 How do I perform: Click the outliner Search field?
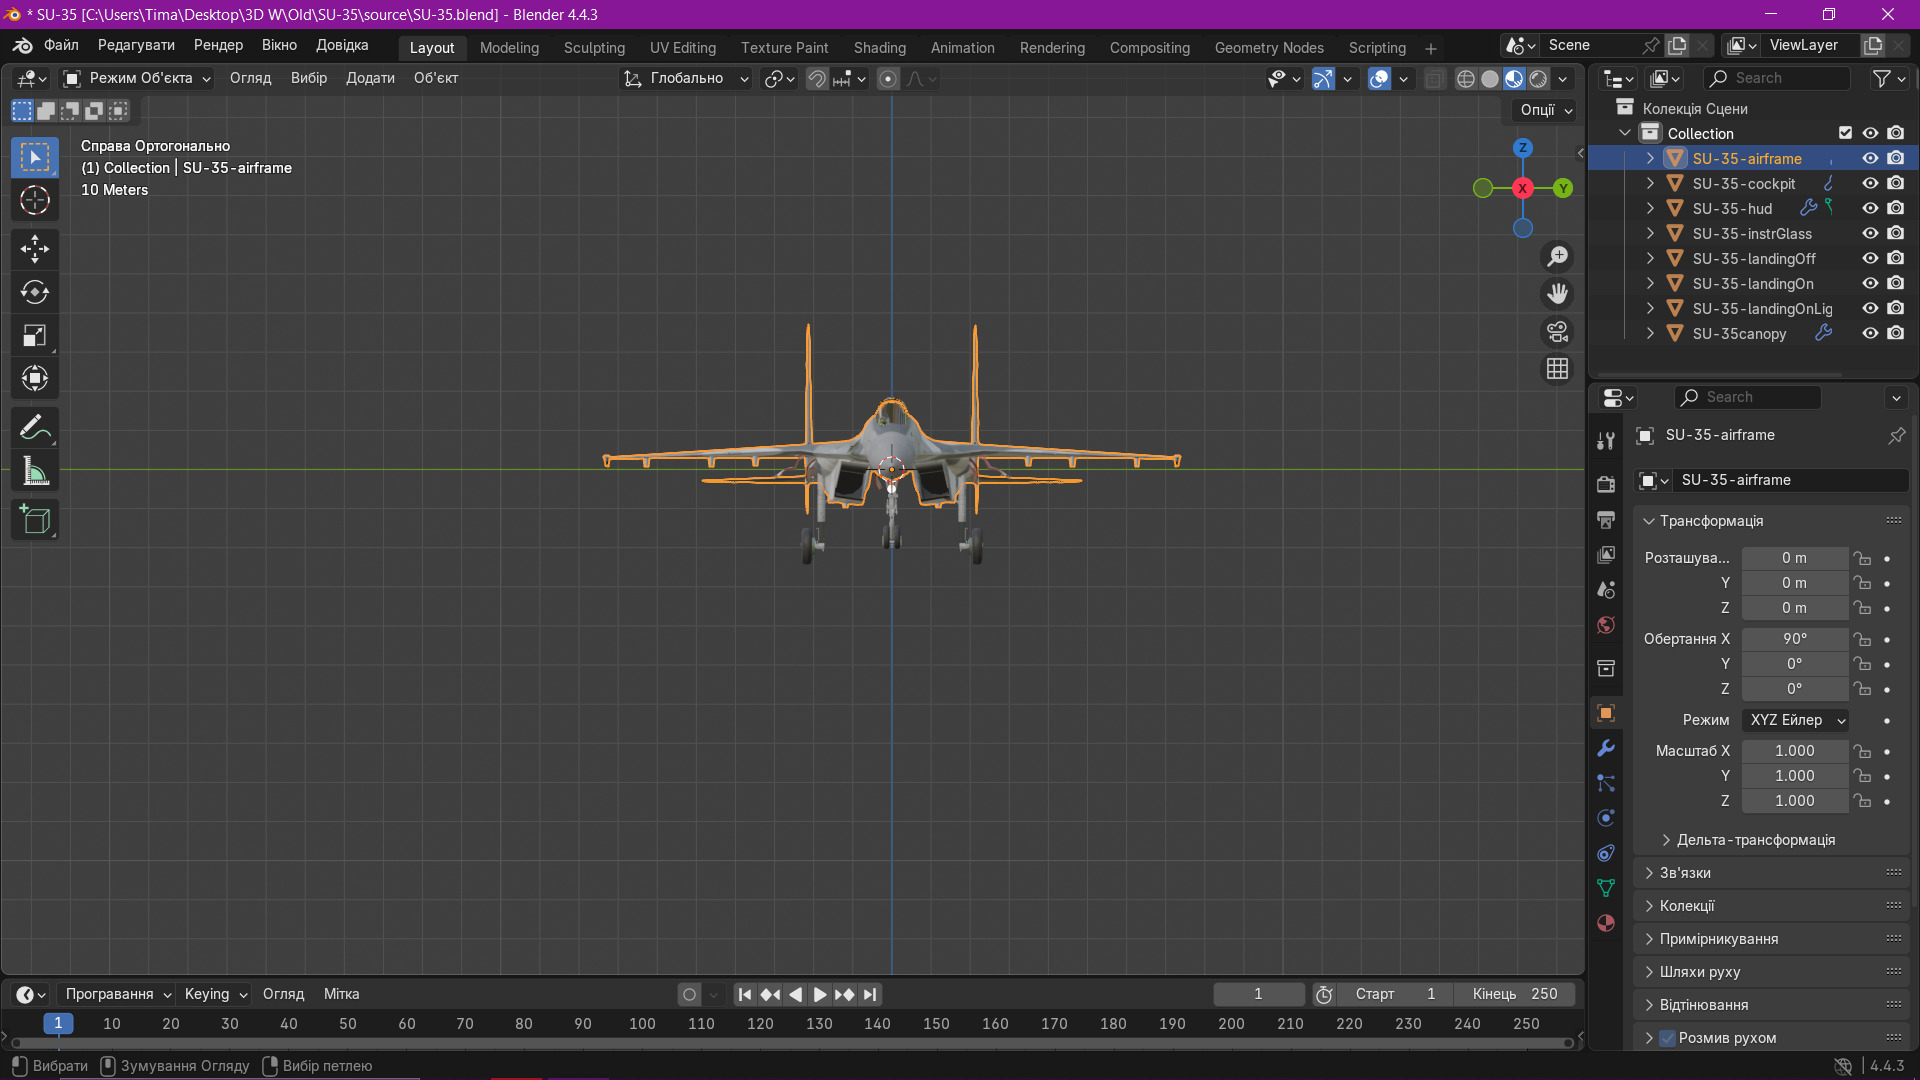(1776, 78)
